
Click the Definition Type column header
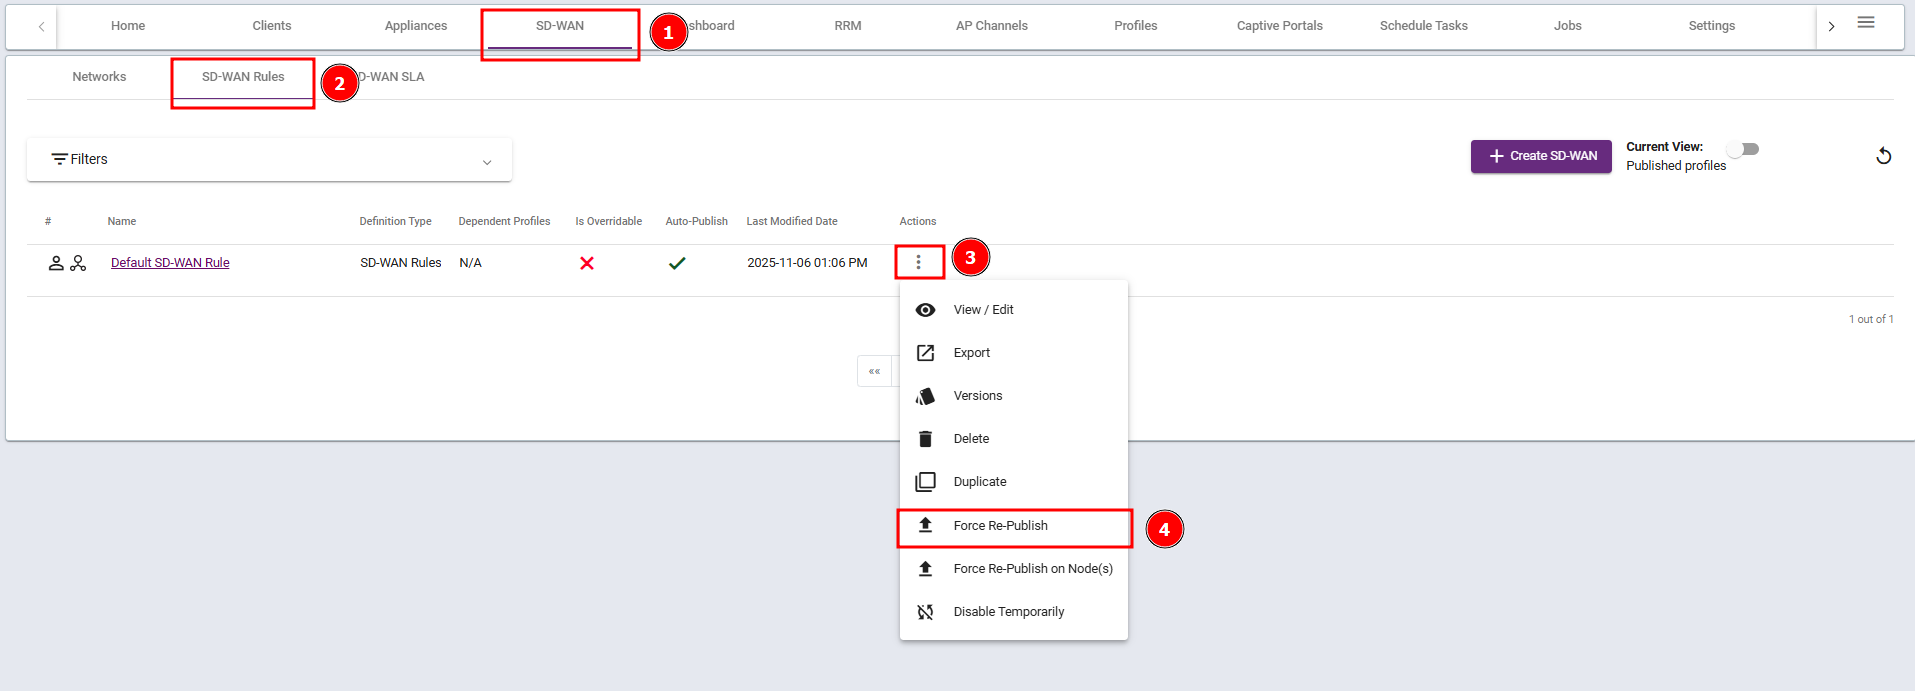point(396,222)
